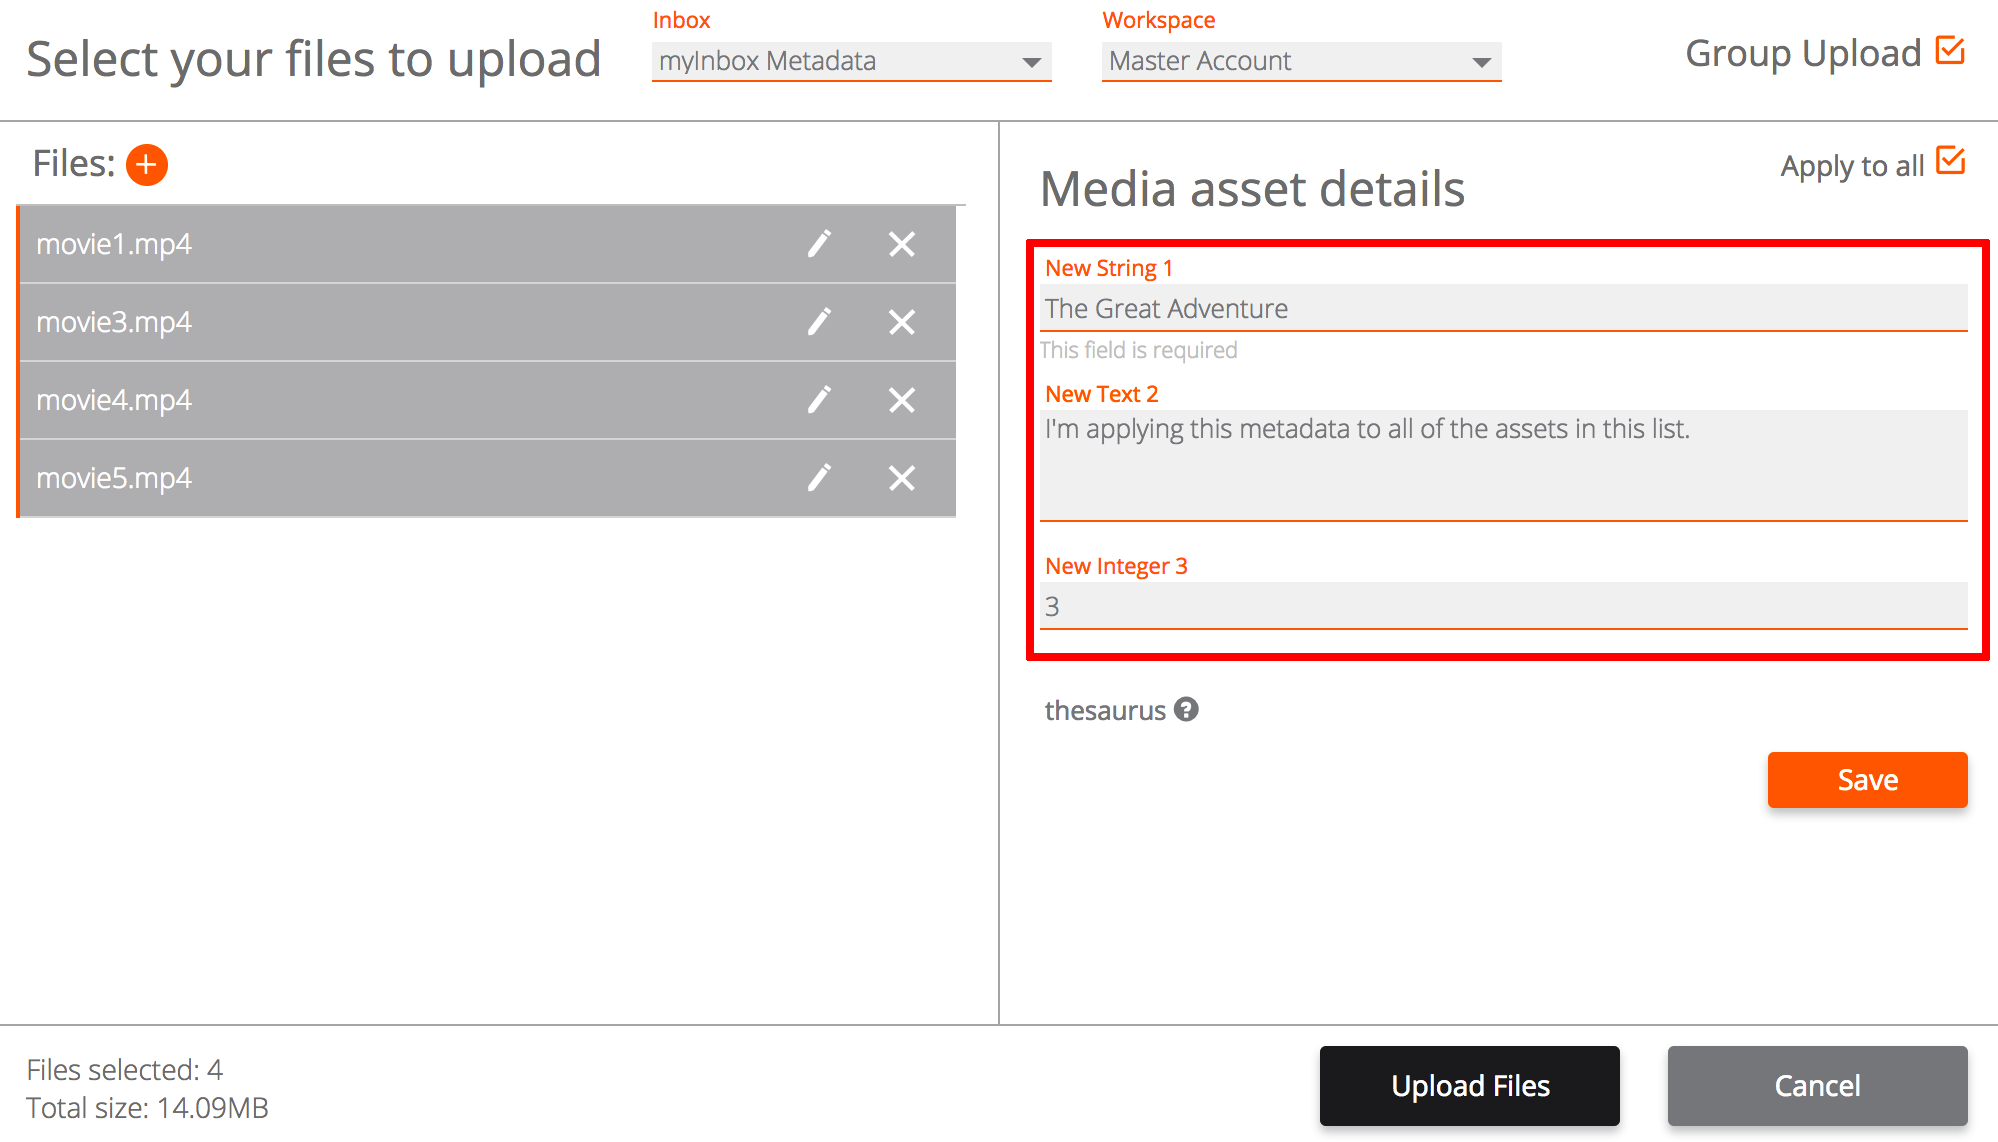Delete movie4.mp4 from upload list
Image resolution: width=1998 pixels, height=1142 pixels.
pyautogui.click(x=901, y=400)
